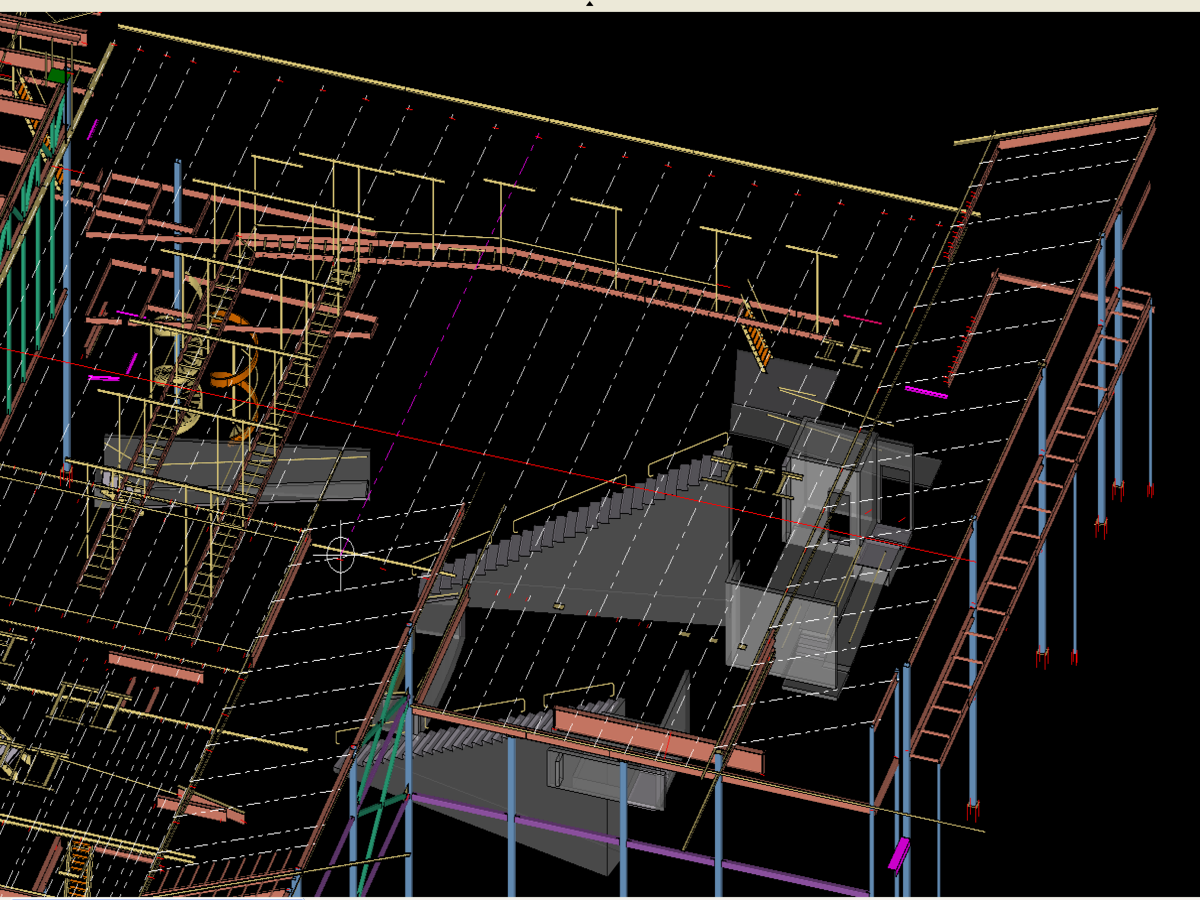
Task: Click the circular crosshair snap marker
Action: 341,553
